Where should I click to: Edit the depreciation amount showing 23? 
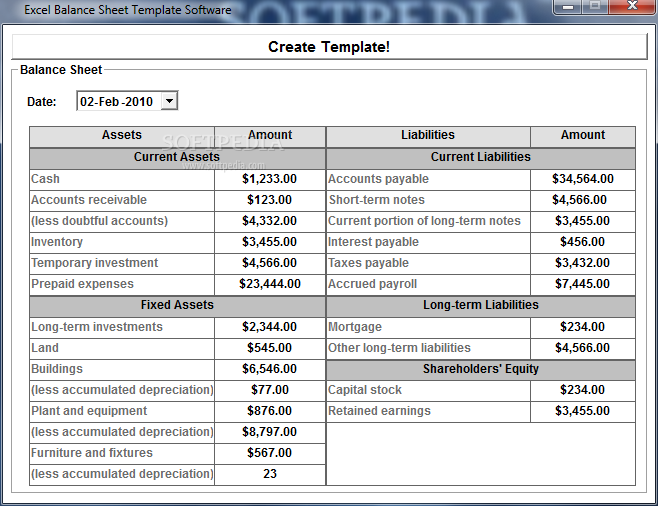pyautogui.click(x=270, y=474)
